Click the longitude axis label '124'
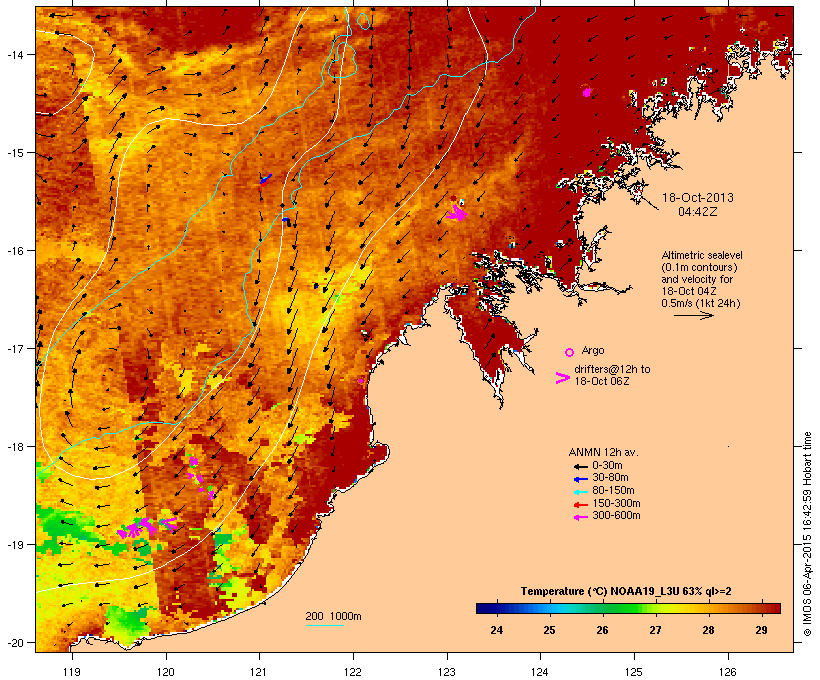 click(540, 672)
